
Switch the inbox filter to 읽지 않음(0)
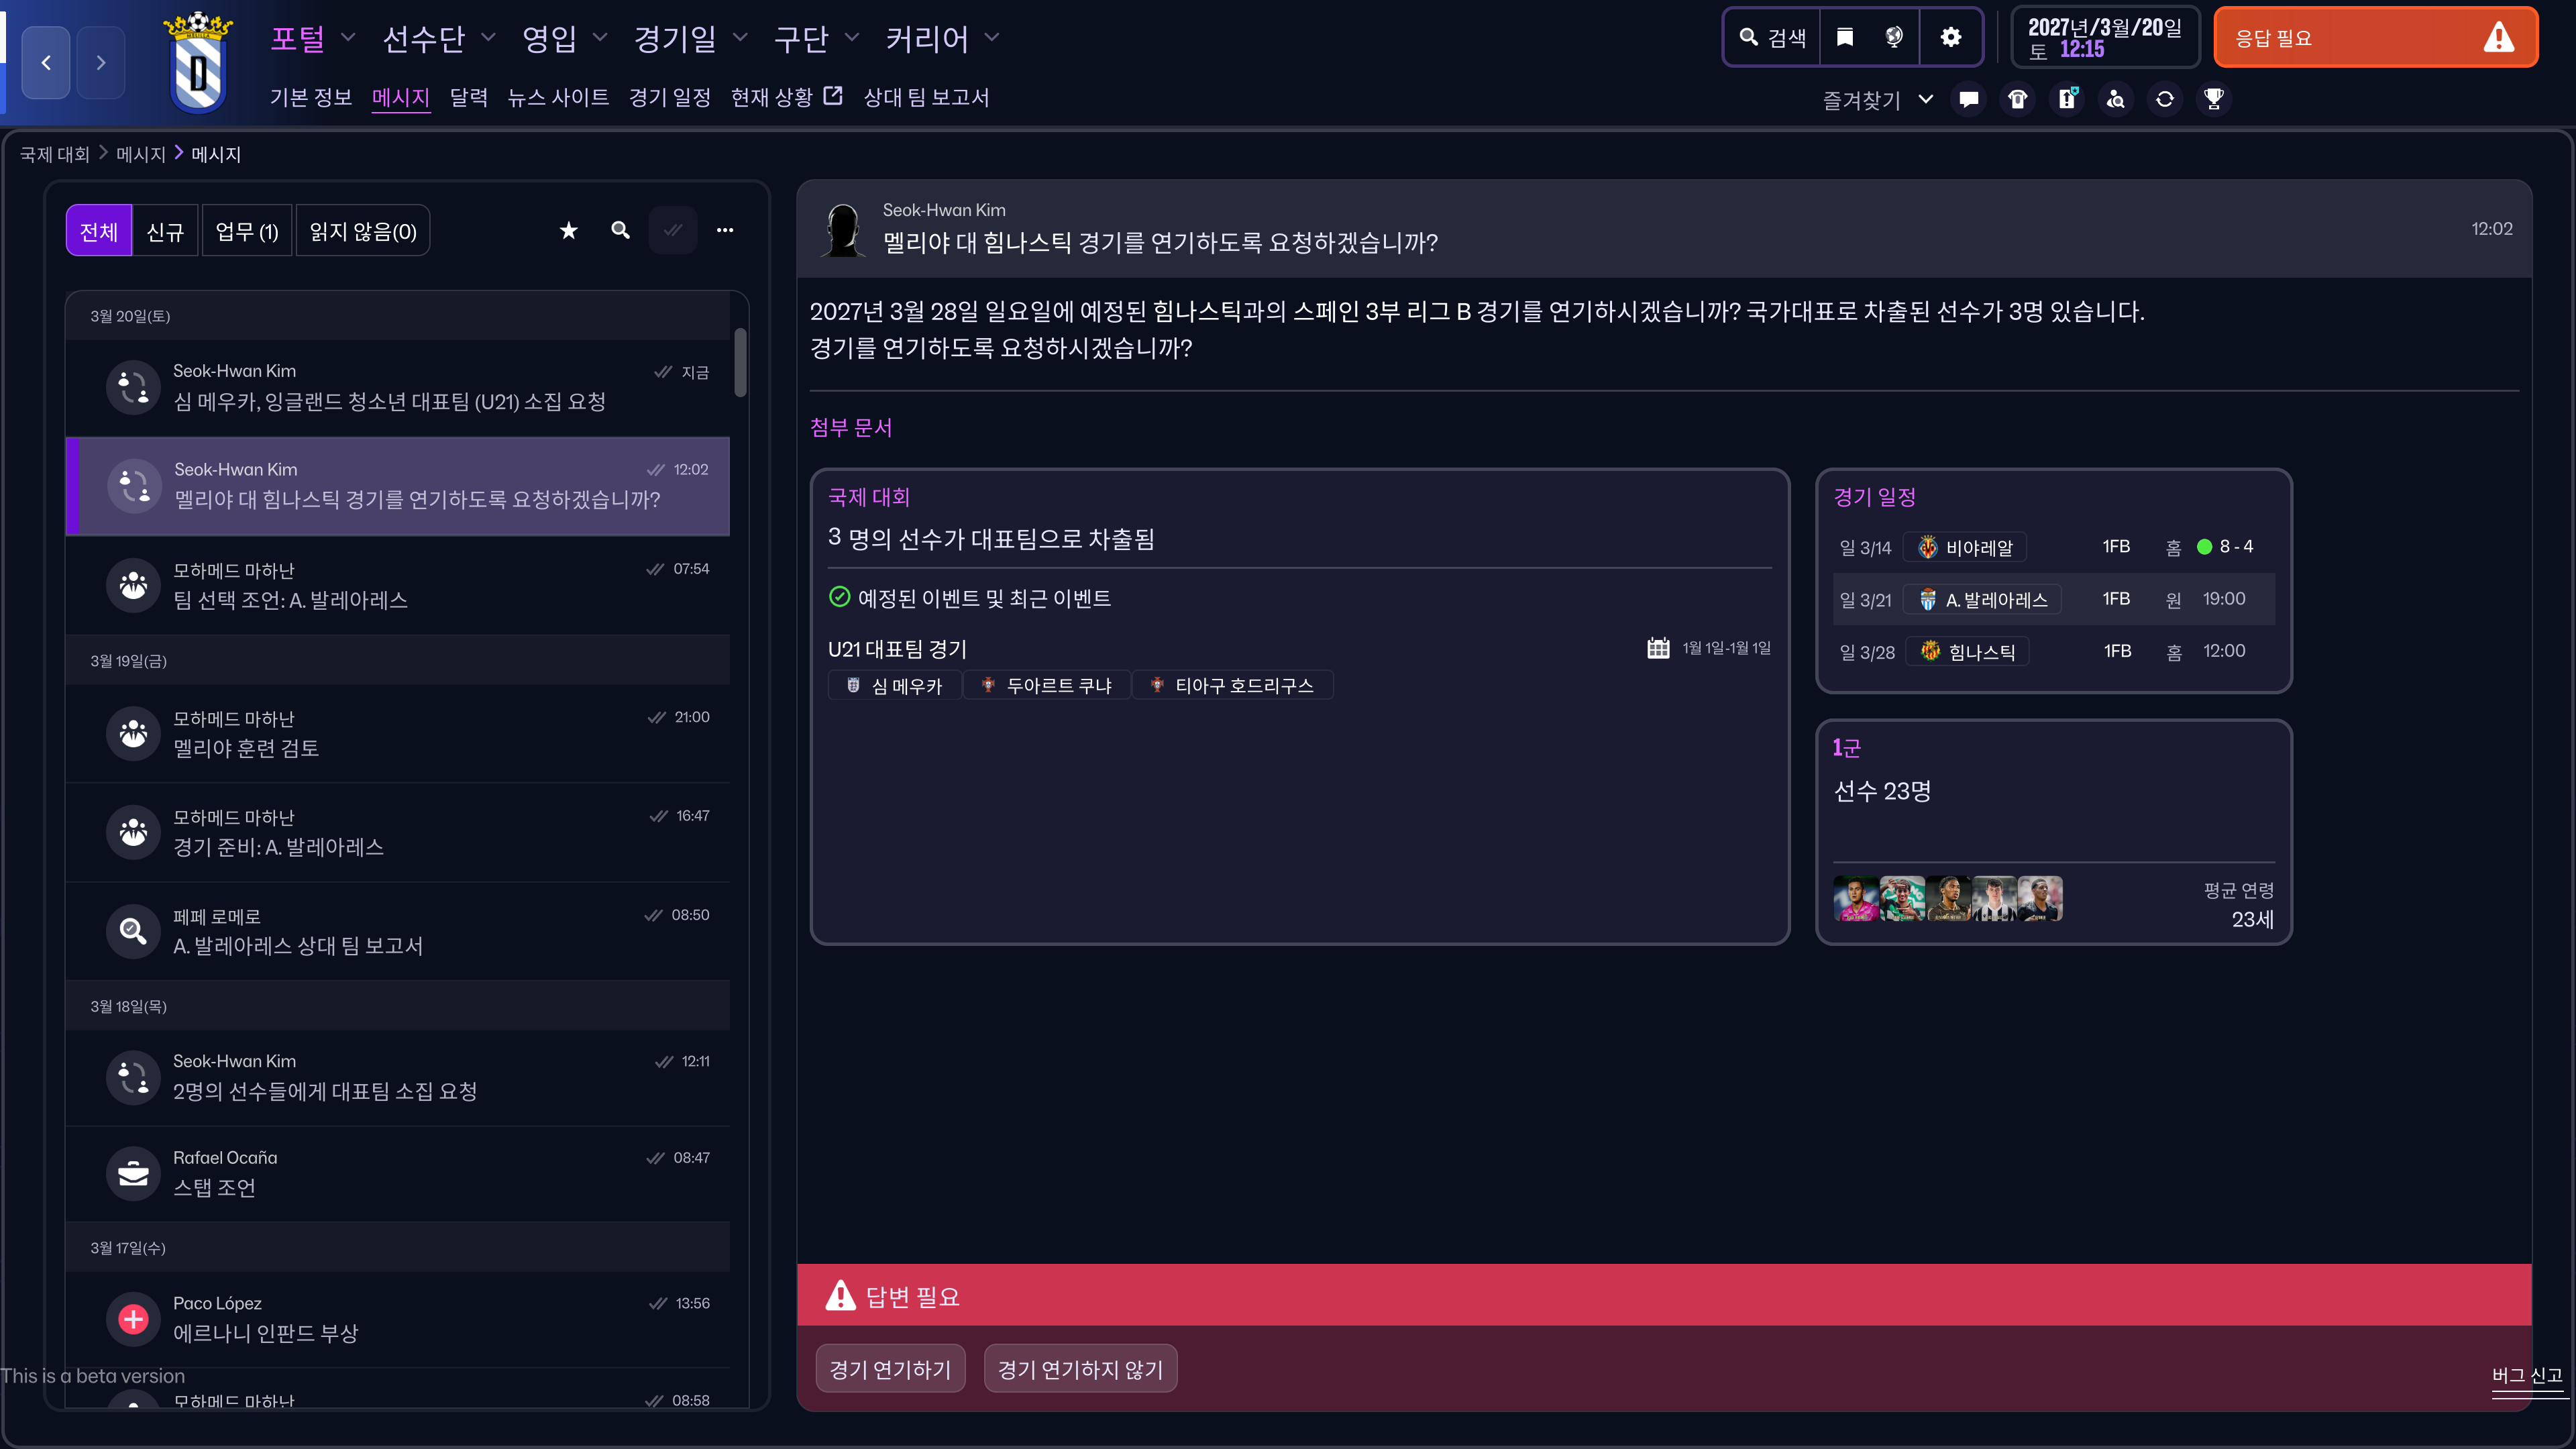(362, 231)
